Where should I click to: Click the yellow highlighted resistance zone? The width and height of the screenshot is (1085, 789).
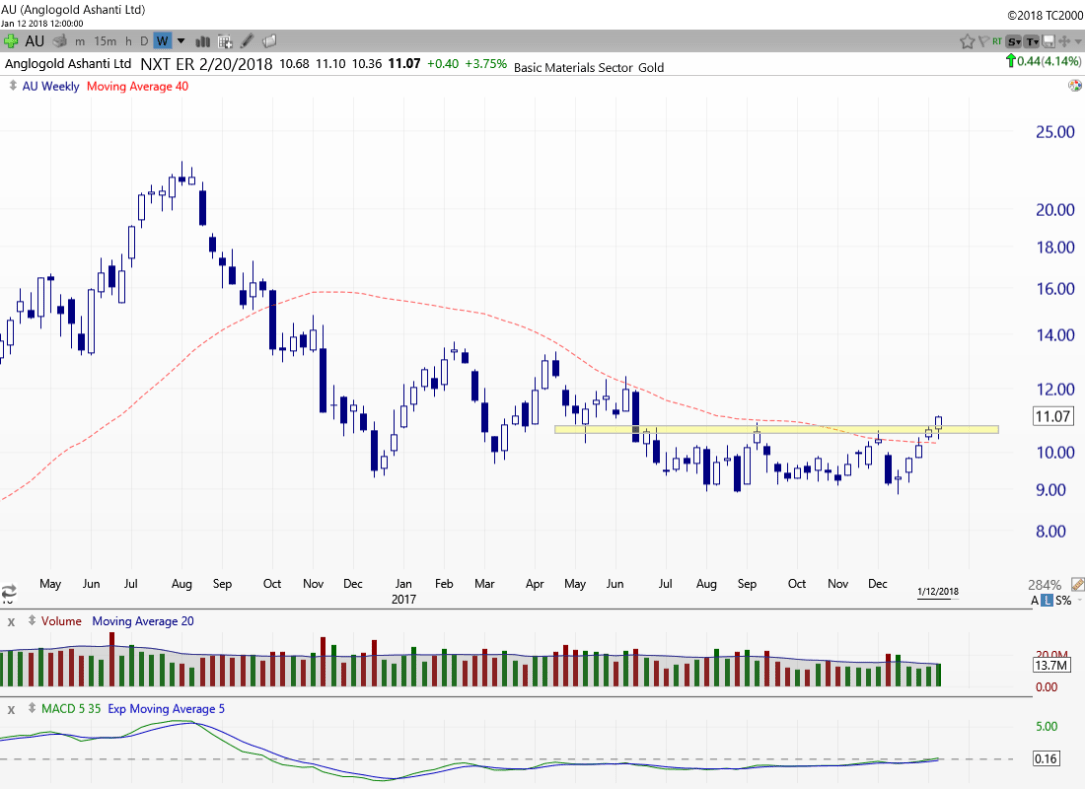coord(775,430)
